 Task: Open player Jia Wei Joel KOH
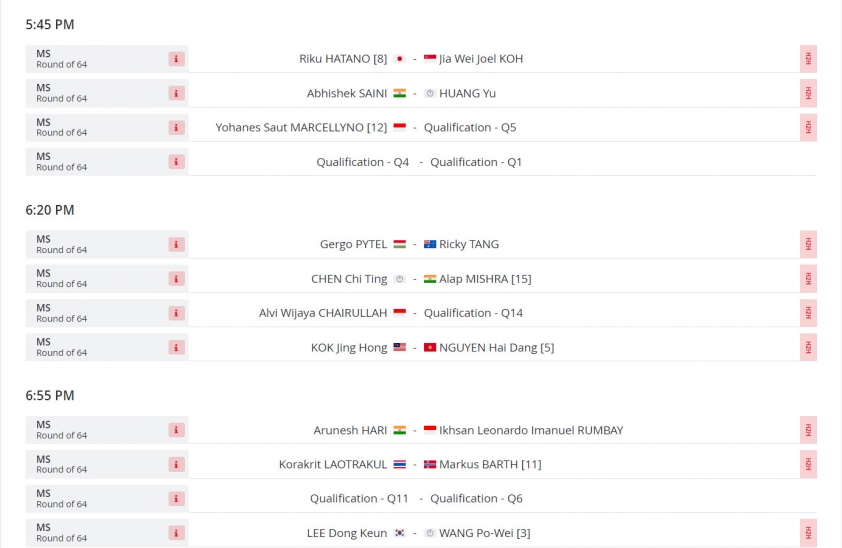coord(481,59)
